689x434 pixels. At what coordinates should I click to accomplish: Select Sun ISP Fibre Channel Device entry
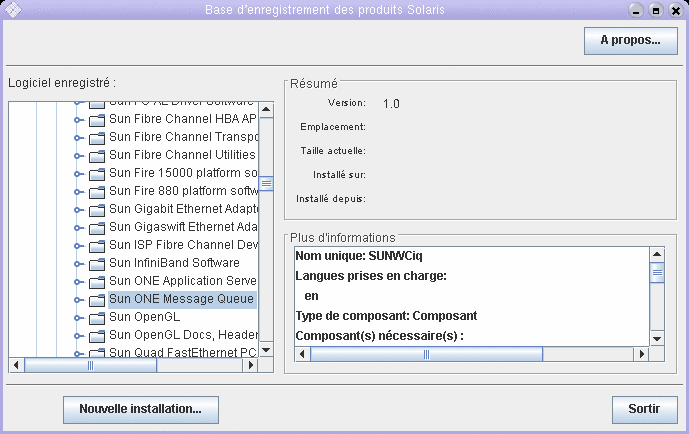(183, 245)
